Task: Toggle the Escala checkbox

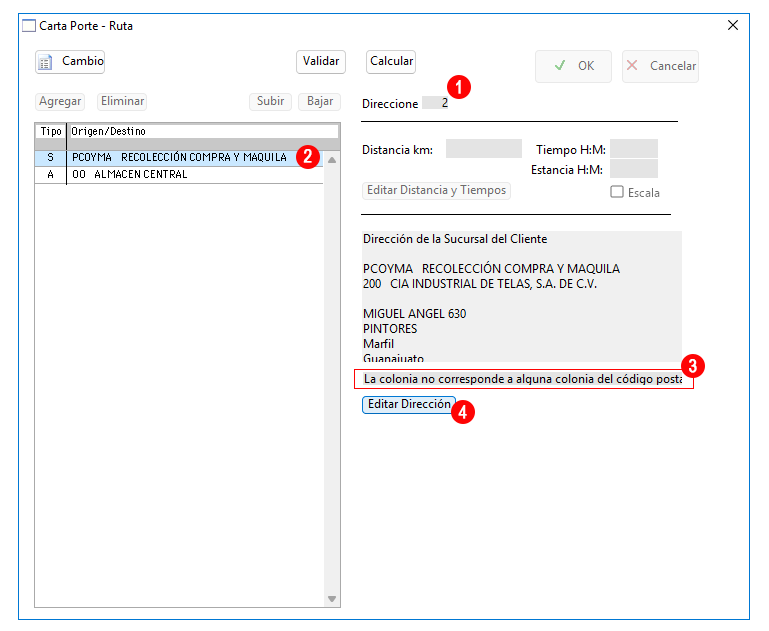Action: [617, 192]
